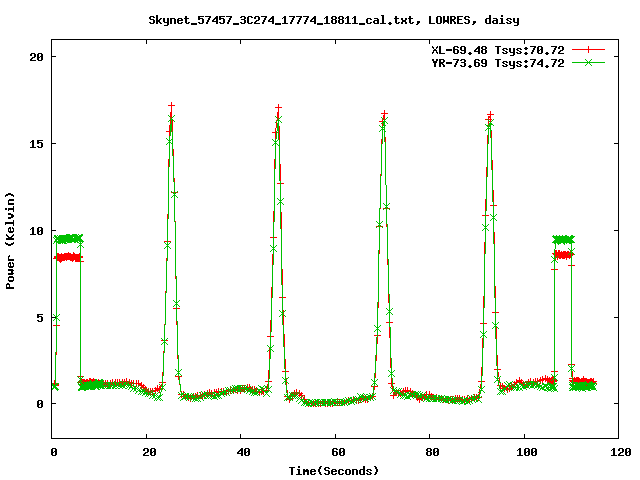
Task: Click y-axis tick label 10
Action: [36, 231]
